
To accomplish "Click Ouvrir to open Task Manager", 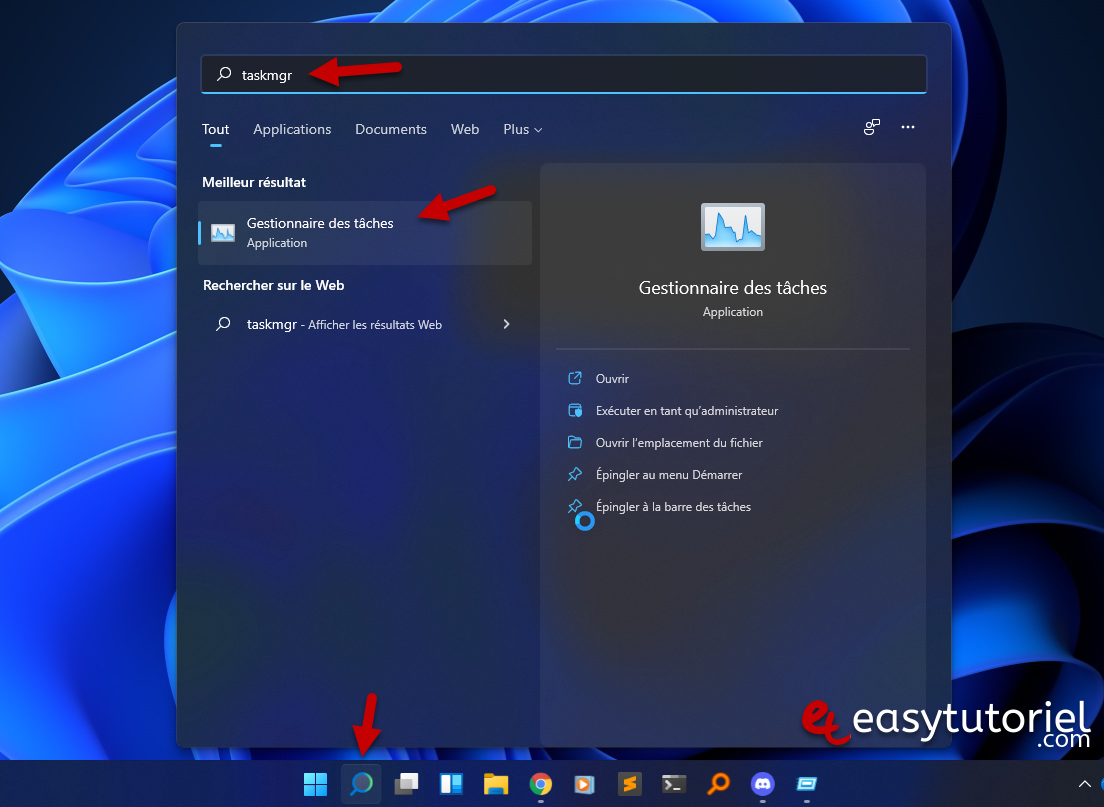I will 612,379.
